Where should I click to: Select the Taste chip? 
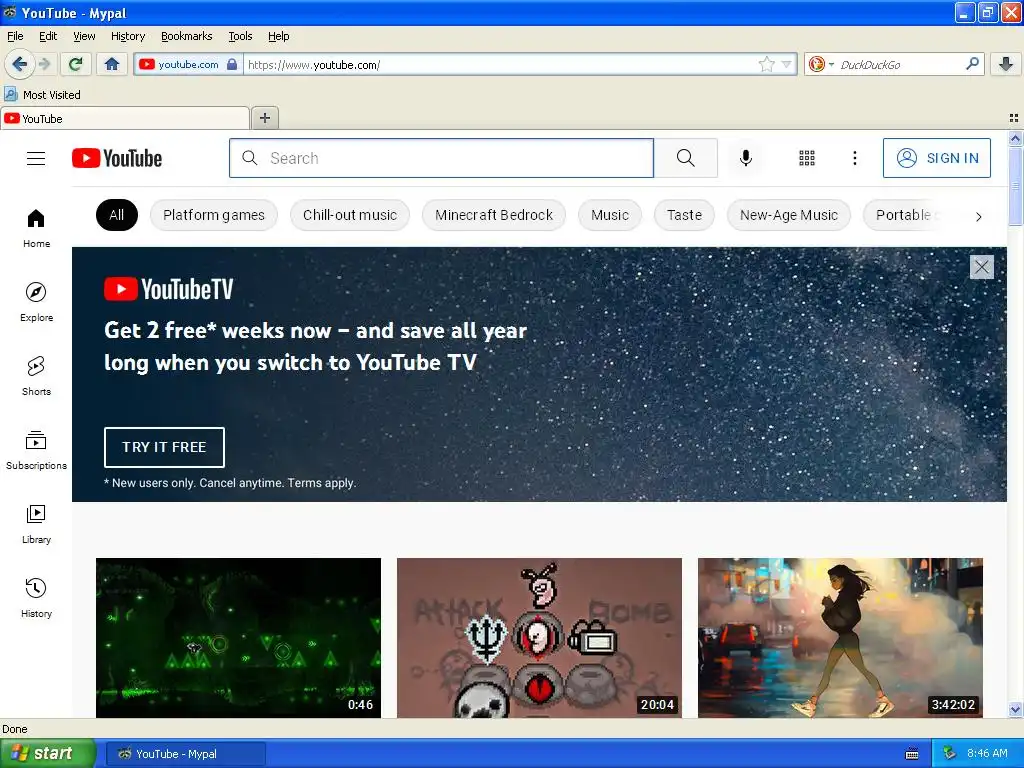click(x=684, y=215)
